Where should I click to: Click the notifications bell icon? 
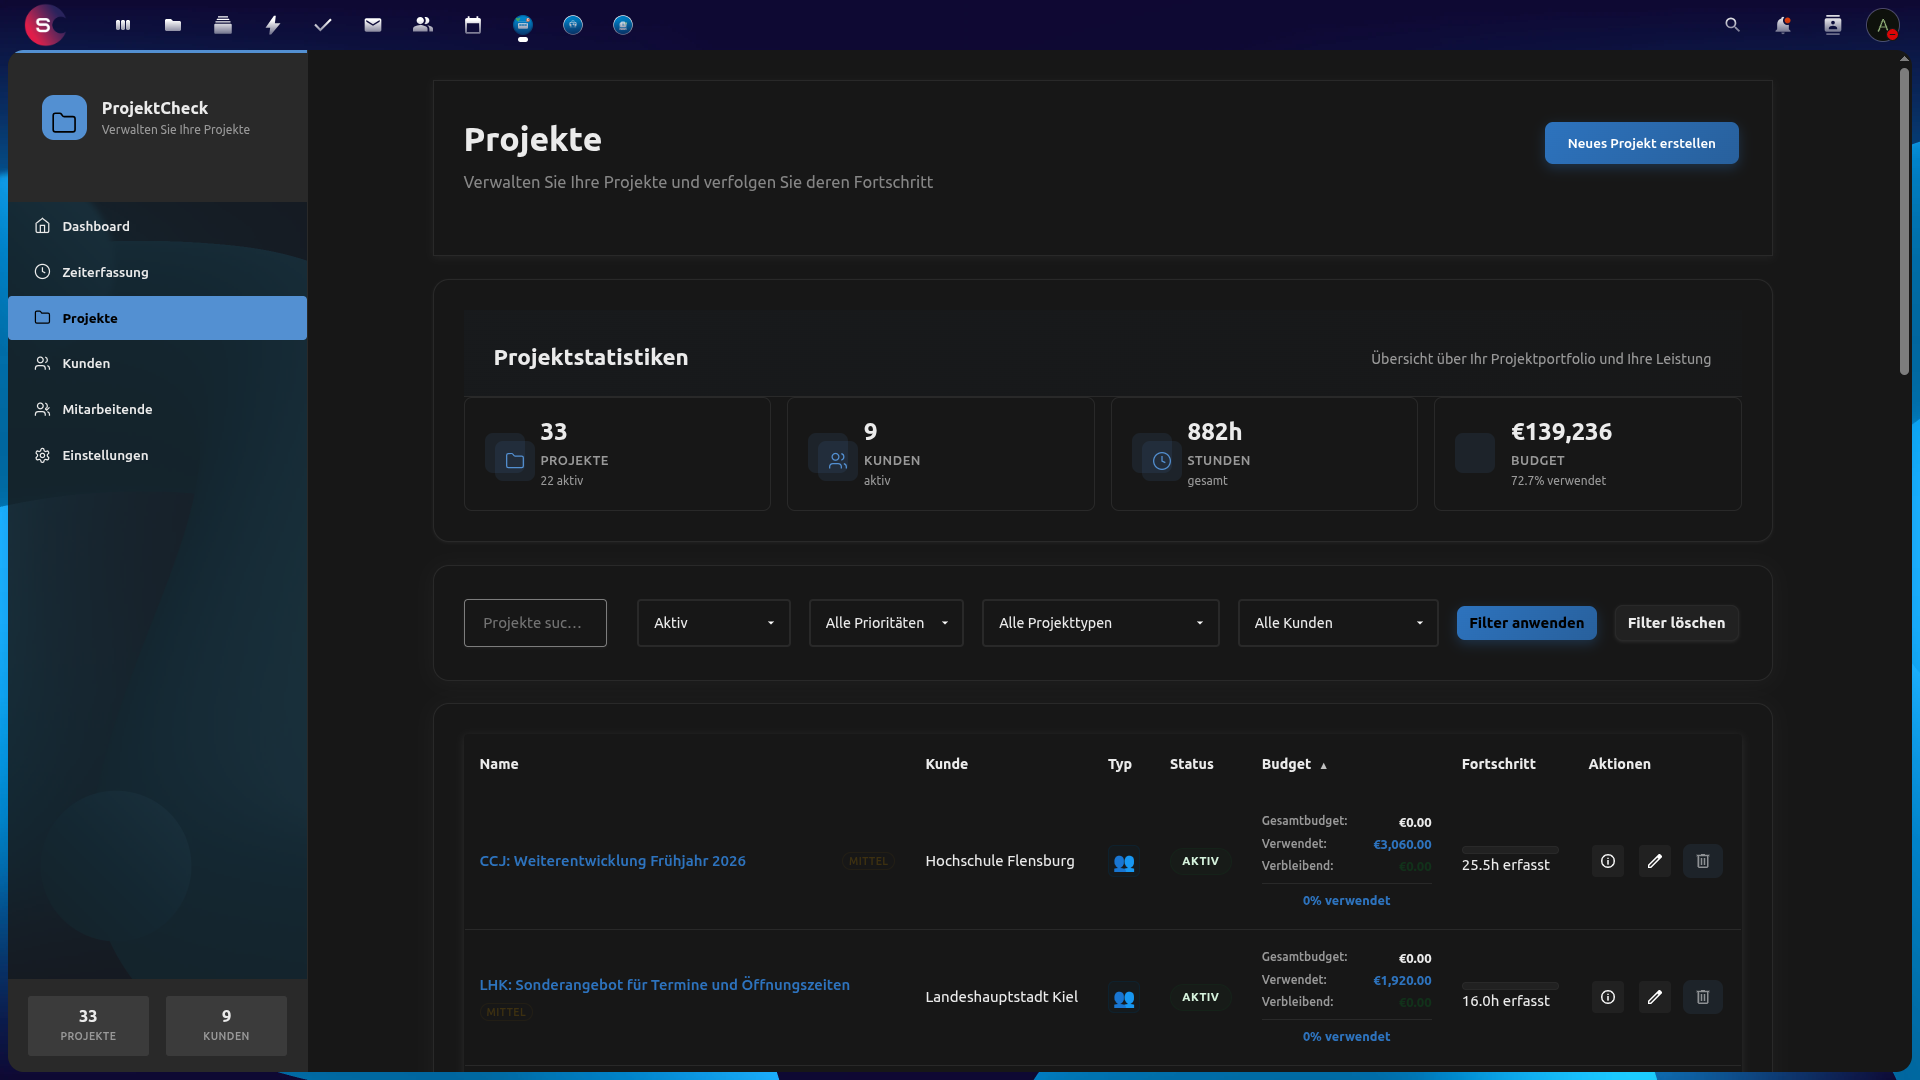[x=1783, y=25]
